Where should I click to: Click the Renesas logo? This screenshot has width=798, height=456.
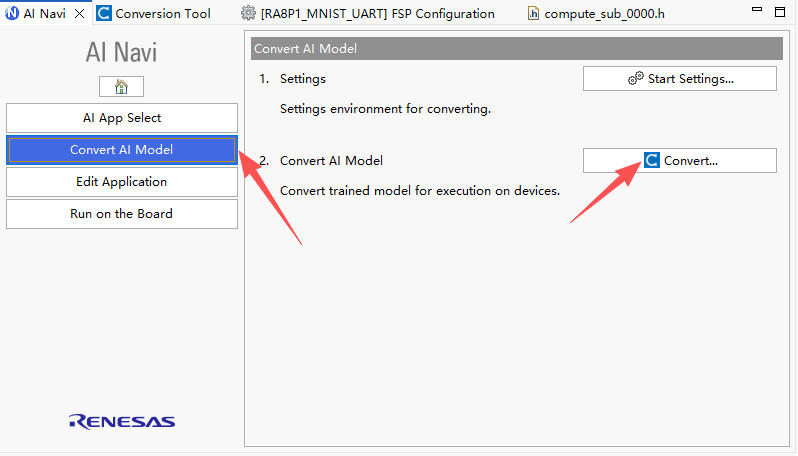pos(122,421)
